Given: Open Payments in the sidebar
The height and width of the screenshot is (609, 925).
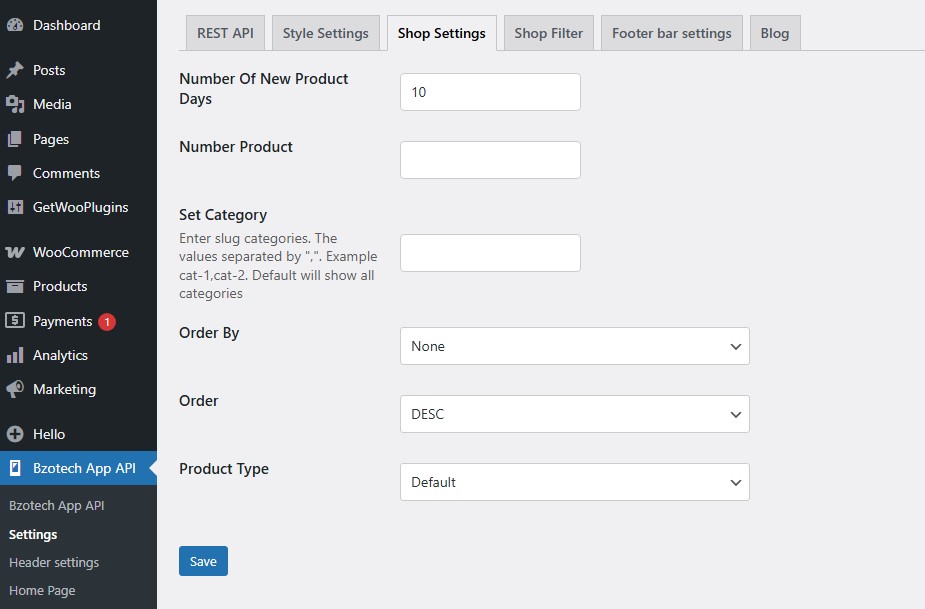Looking at the screenshot, I should [x=78, y=321].
